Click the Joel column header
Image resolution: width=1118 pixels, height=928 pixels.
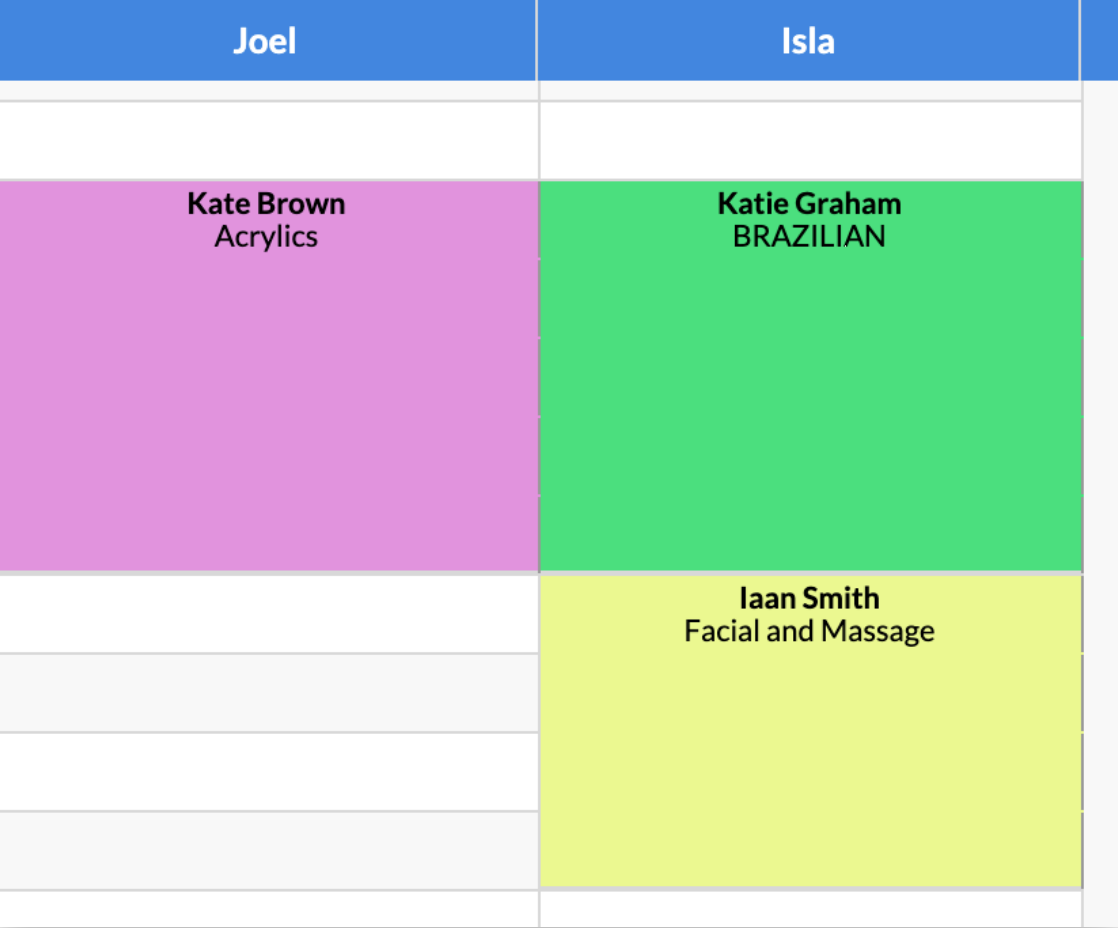[265, 40]
